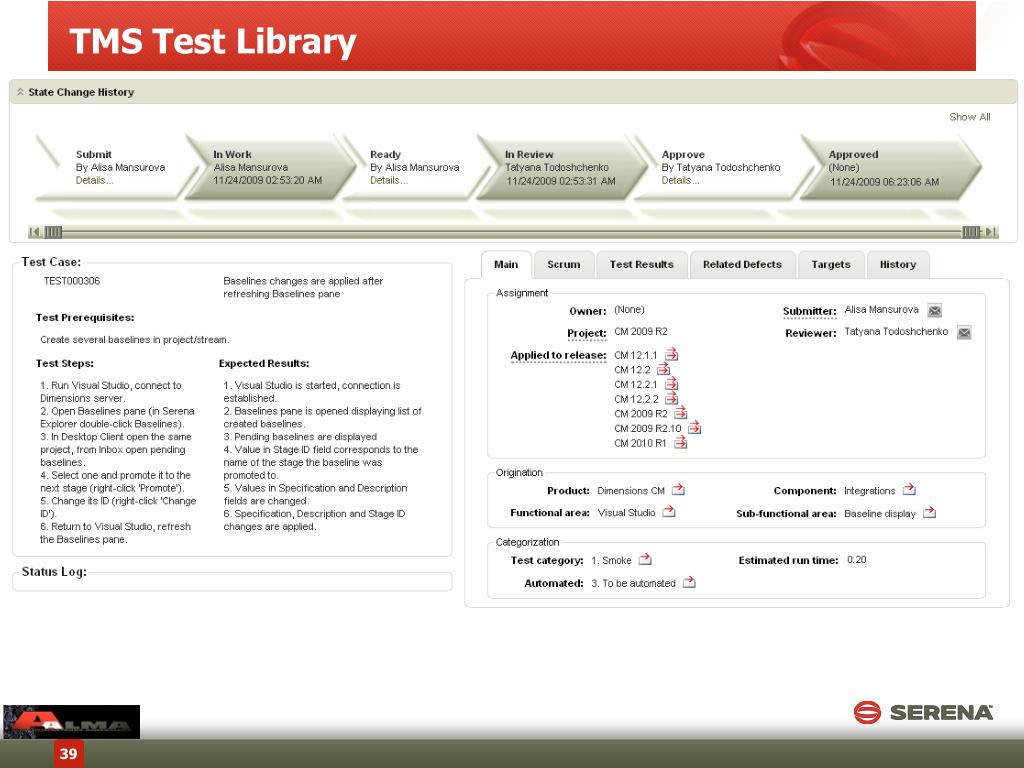Open Visual Studio functional area icon

coord(669,512)
